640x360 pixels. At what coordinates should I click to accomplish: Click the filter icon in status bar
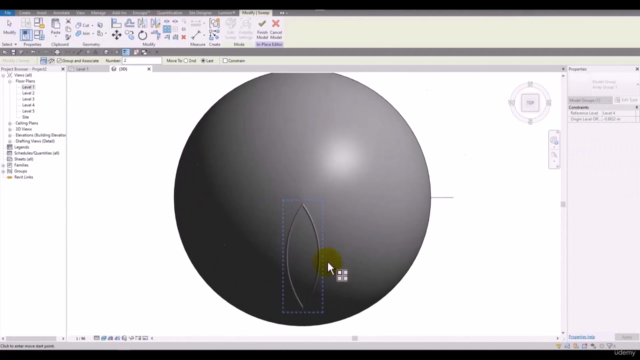610,346
